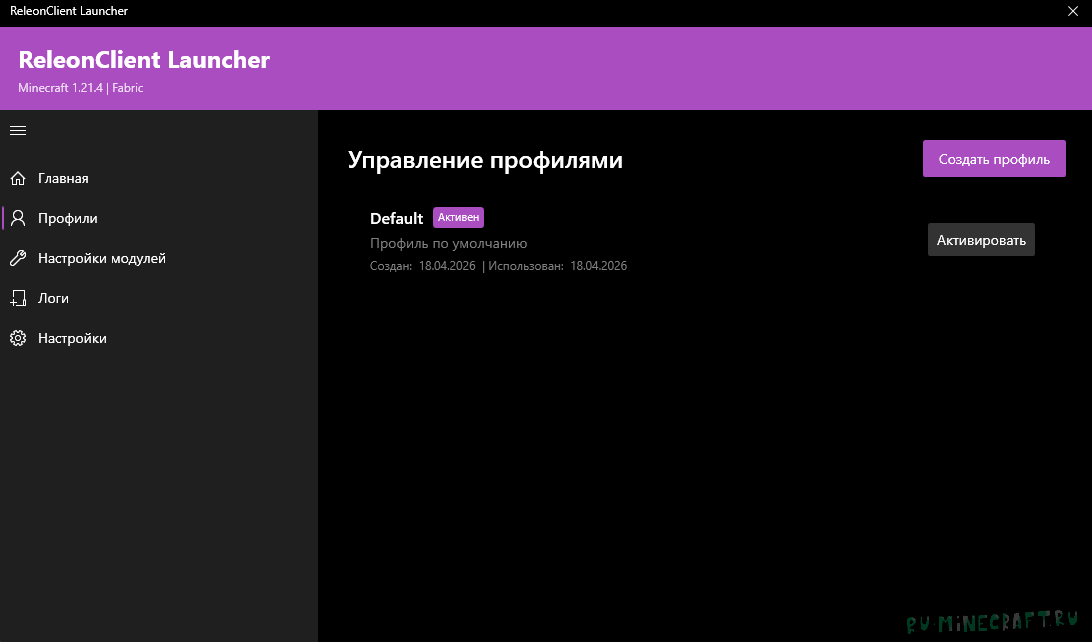Open the Логи section label
Image resolution: width=1092 pixels, height=642 pixels.
click(53, 298)
